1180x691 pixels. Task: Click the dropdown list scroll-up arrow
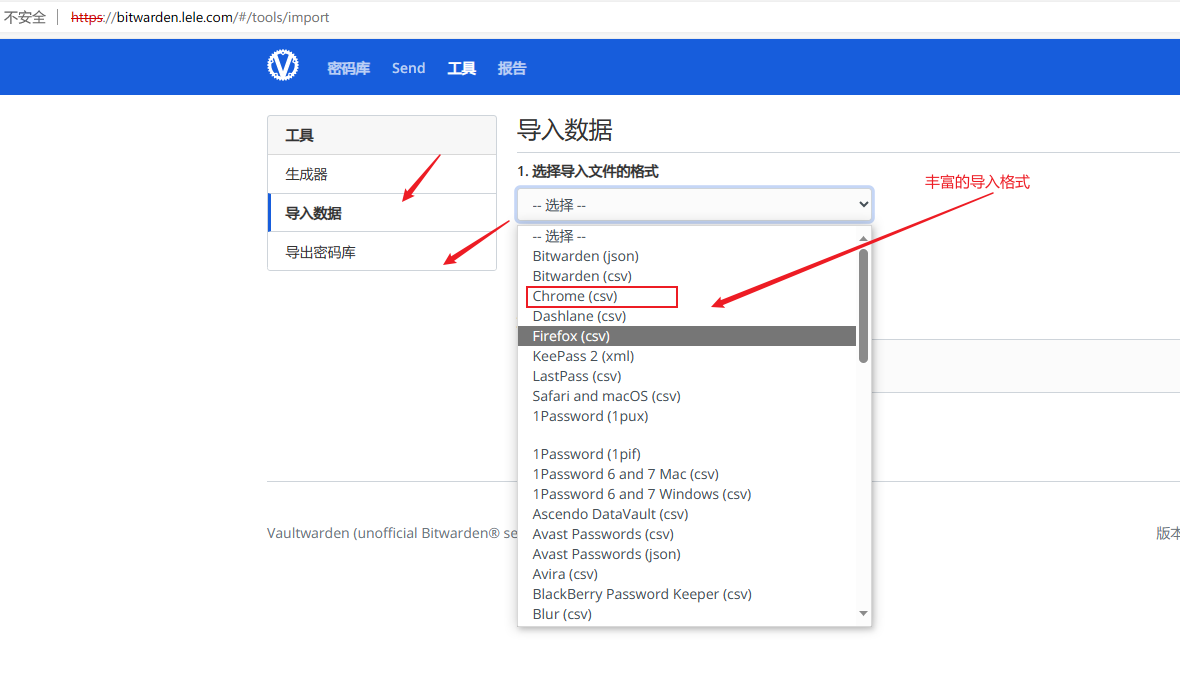point(863,238)
